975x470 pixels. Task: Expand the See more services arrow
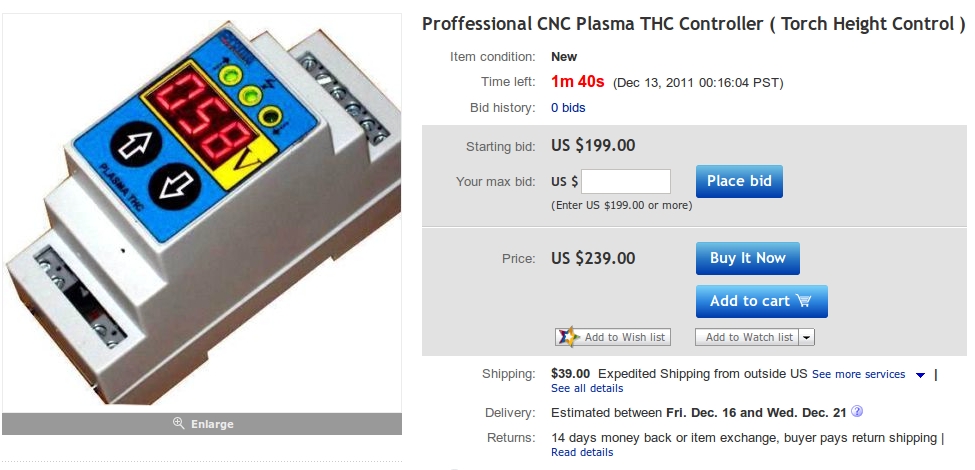pos(920,375)
